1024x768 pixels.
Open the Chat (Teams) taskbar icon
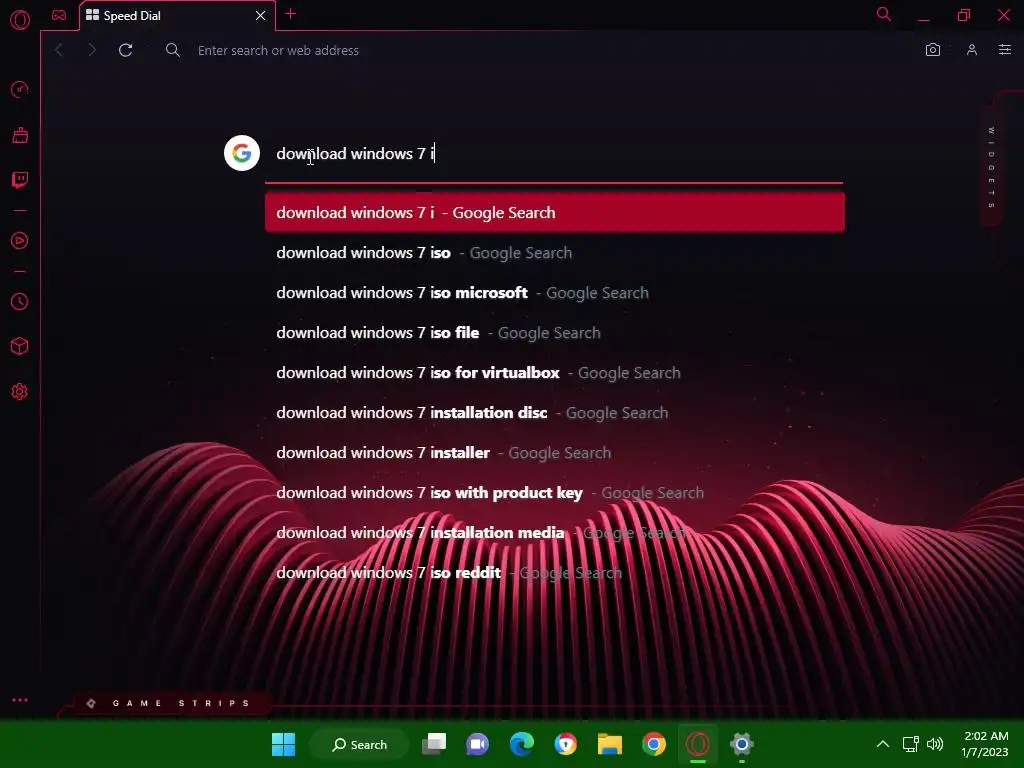(x=477, y=744)
